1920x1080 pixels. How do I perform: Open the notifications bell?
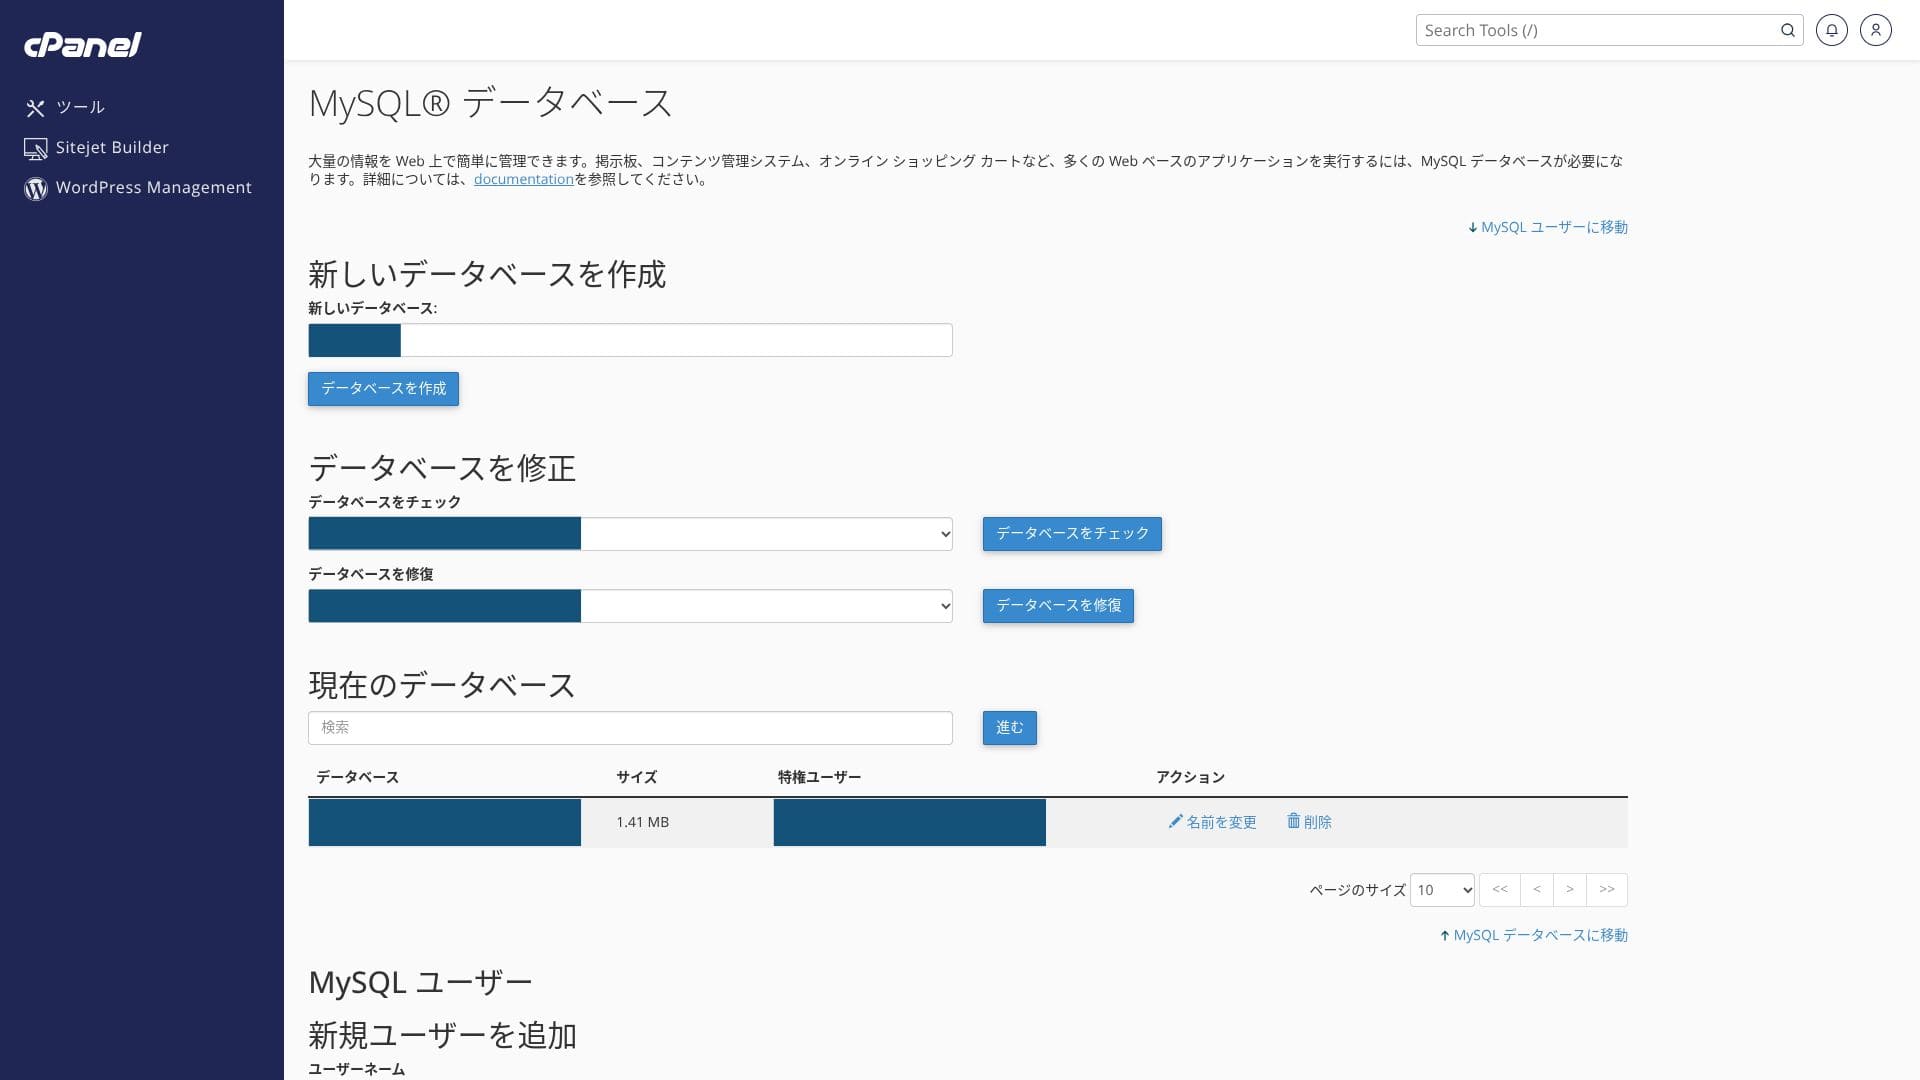1831,30
